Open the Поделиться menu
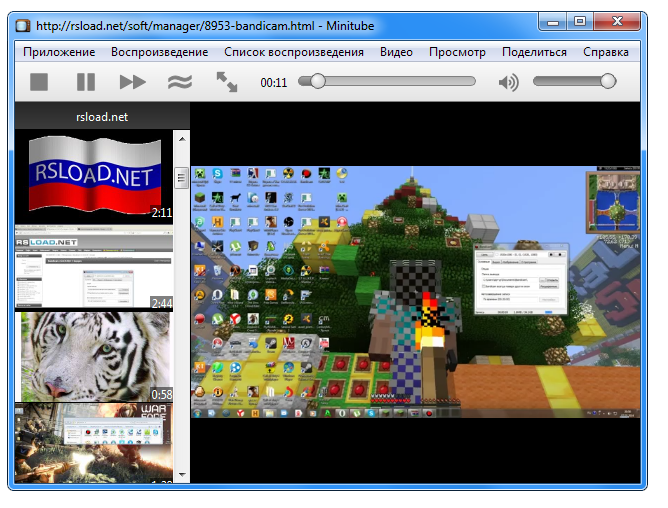Viewport: 668px width, 508px height. pos(534,52)
